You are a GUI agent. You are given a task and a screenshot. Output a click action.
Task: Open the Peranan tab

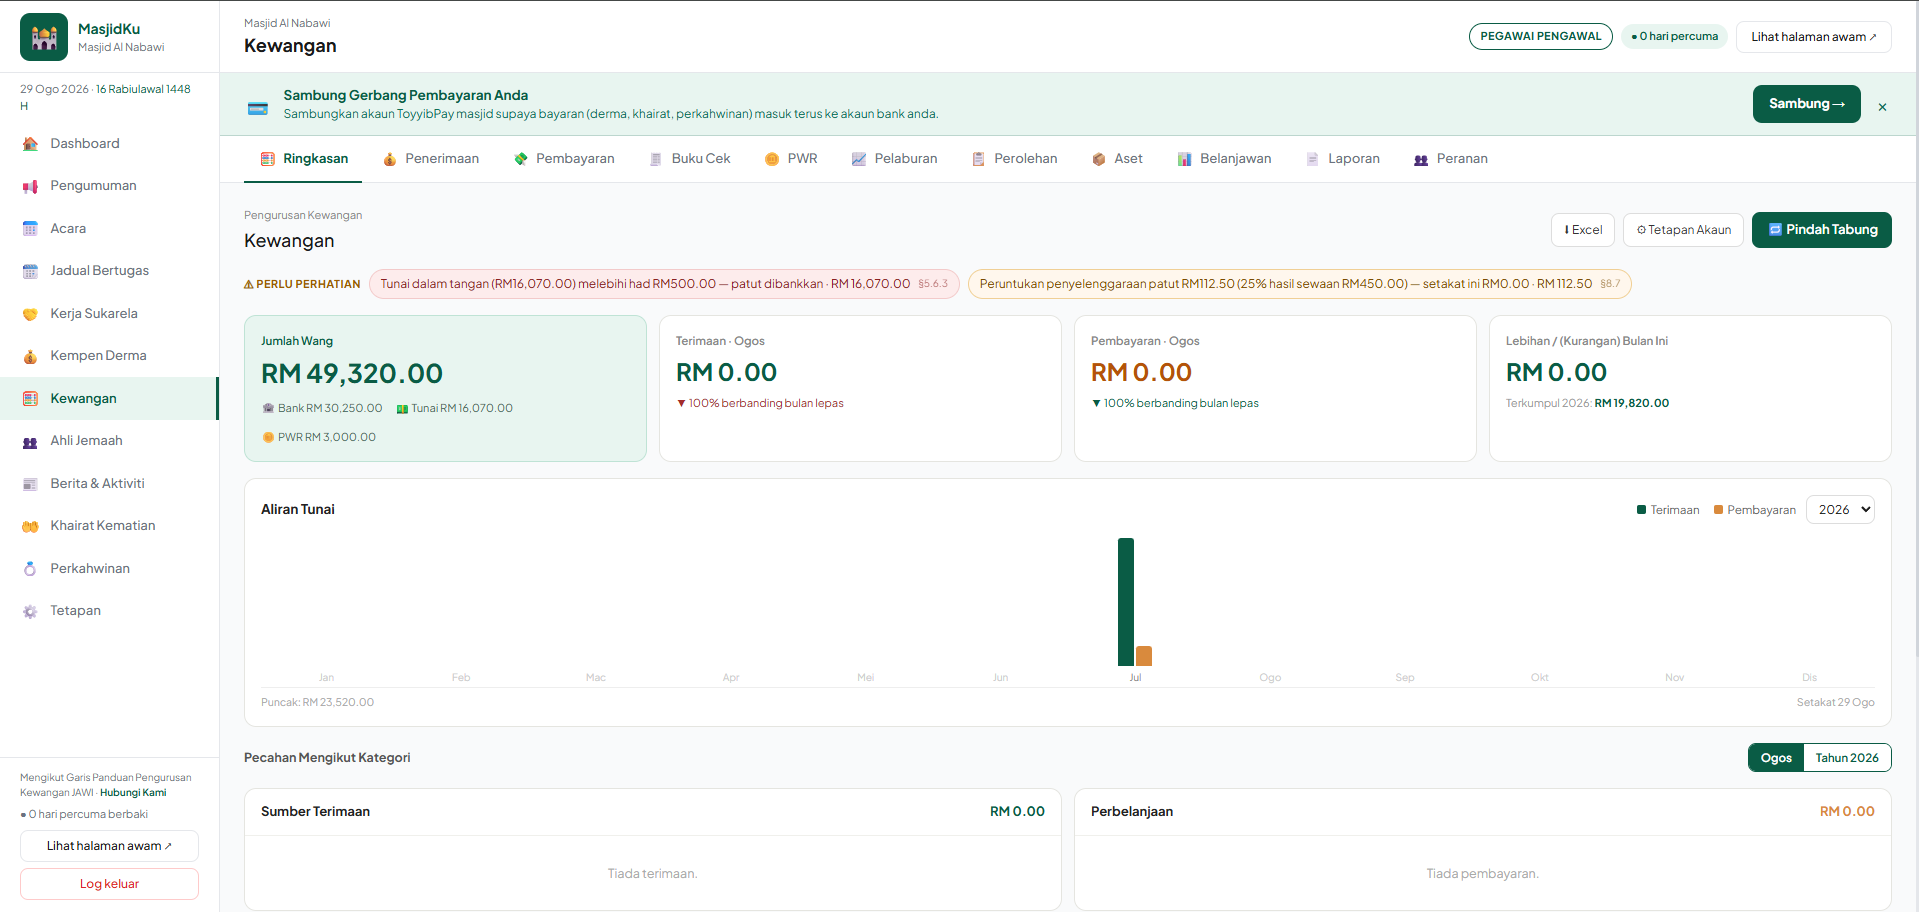pyautogui.click(x=1451, y=159)
